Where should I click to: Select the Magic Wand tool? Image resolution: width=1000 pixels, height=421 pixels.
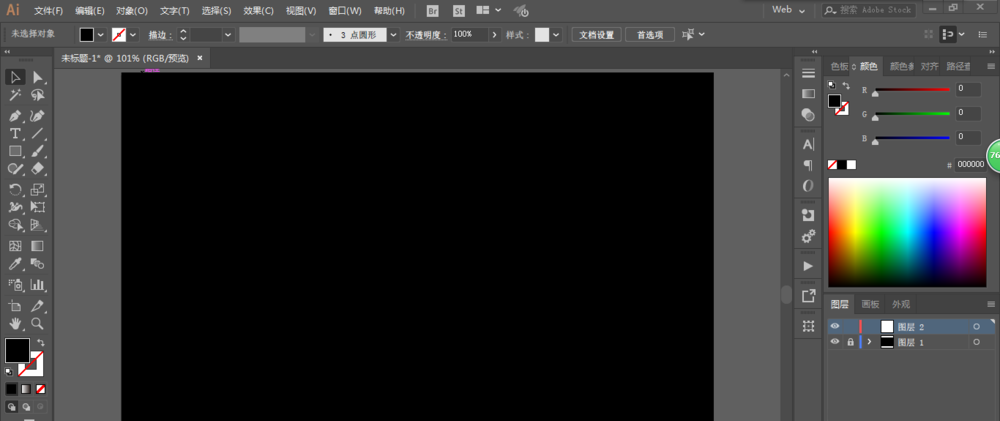click(x=15, y=96)
